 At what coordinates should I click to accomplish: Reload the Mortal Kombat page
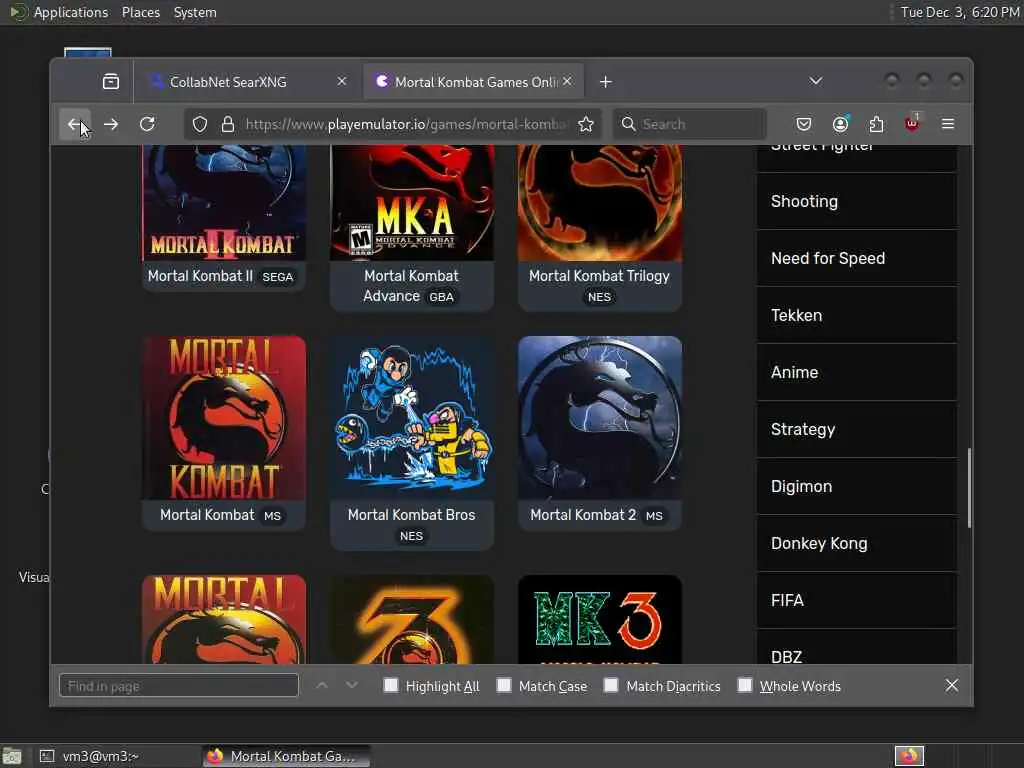pos(148,124)
